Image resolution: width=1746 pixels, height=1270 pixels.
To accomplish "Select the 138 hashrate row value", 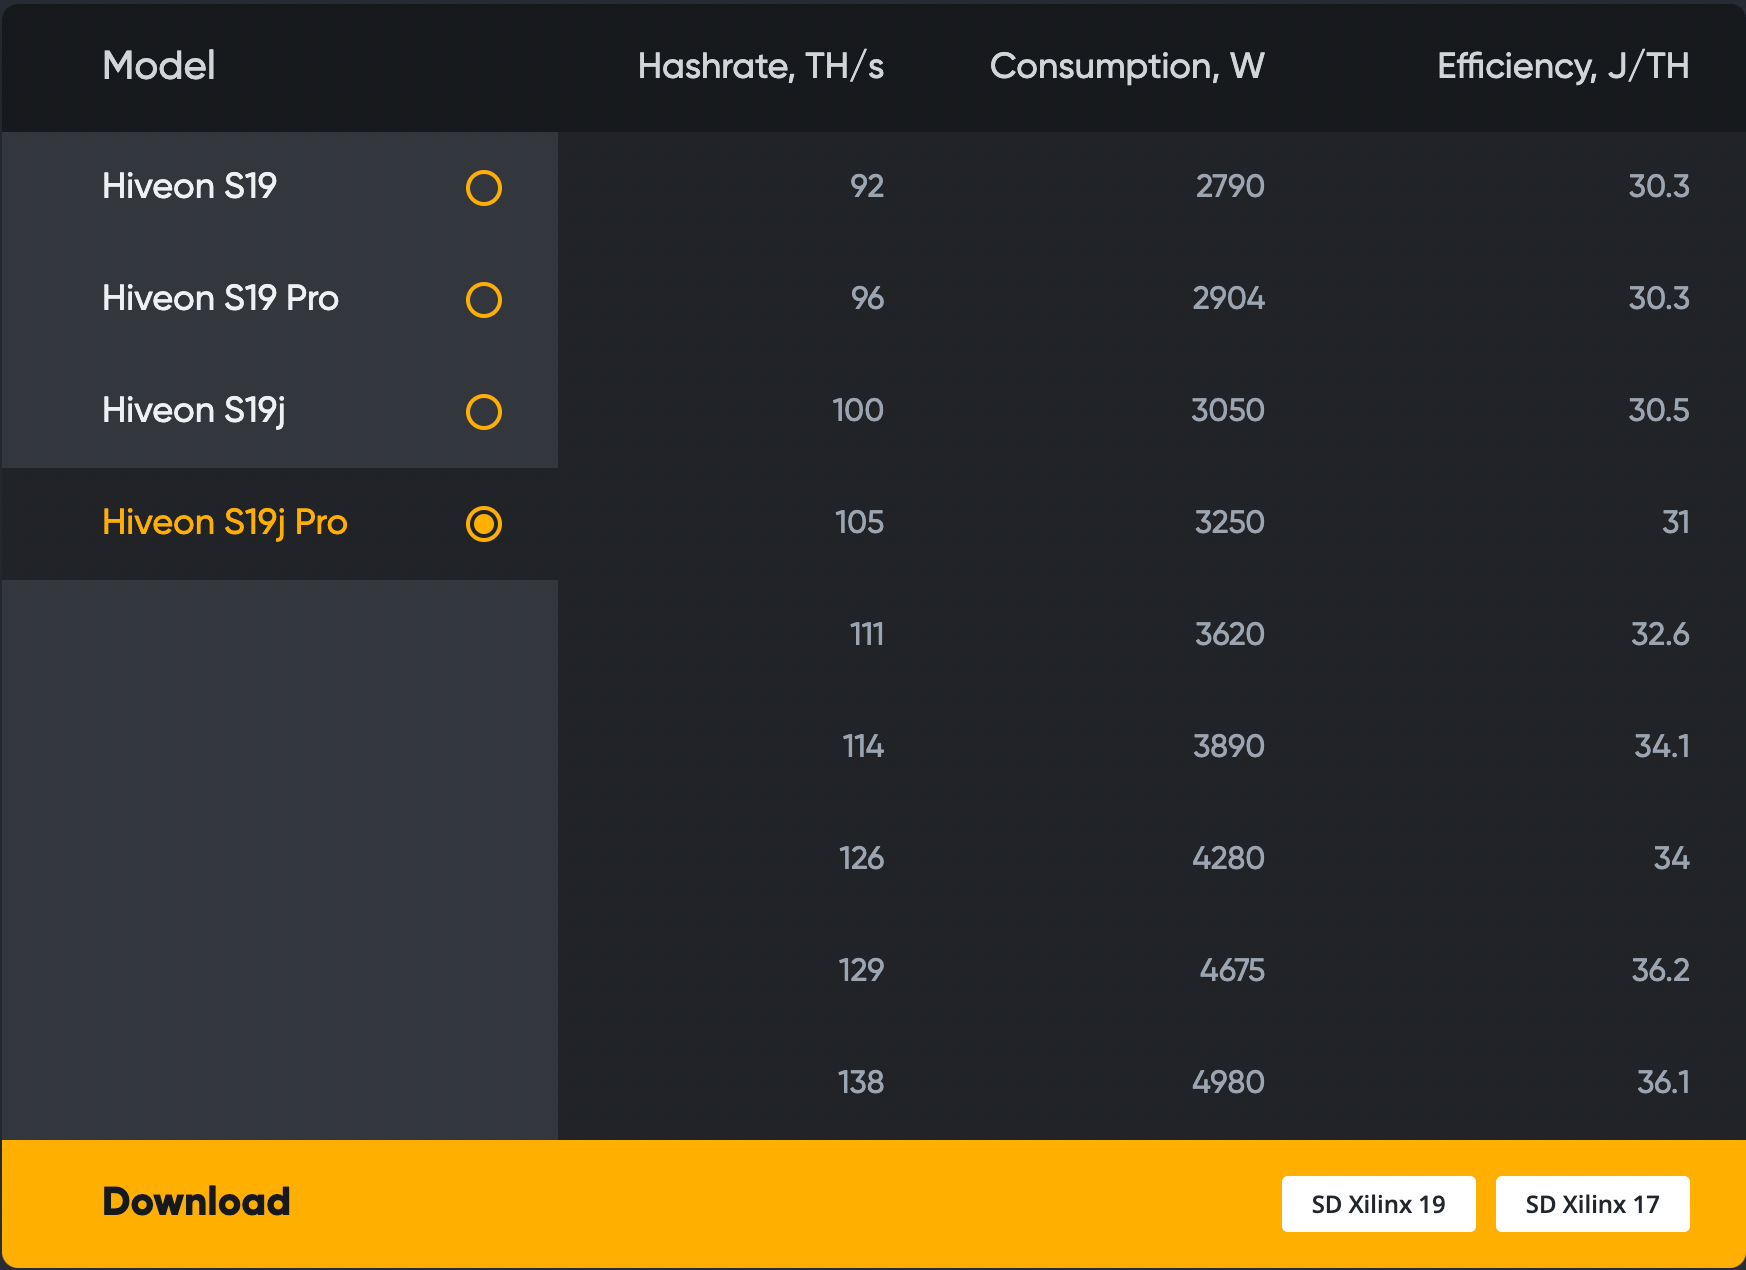I will pos(861,1082).
